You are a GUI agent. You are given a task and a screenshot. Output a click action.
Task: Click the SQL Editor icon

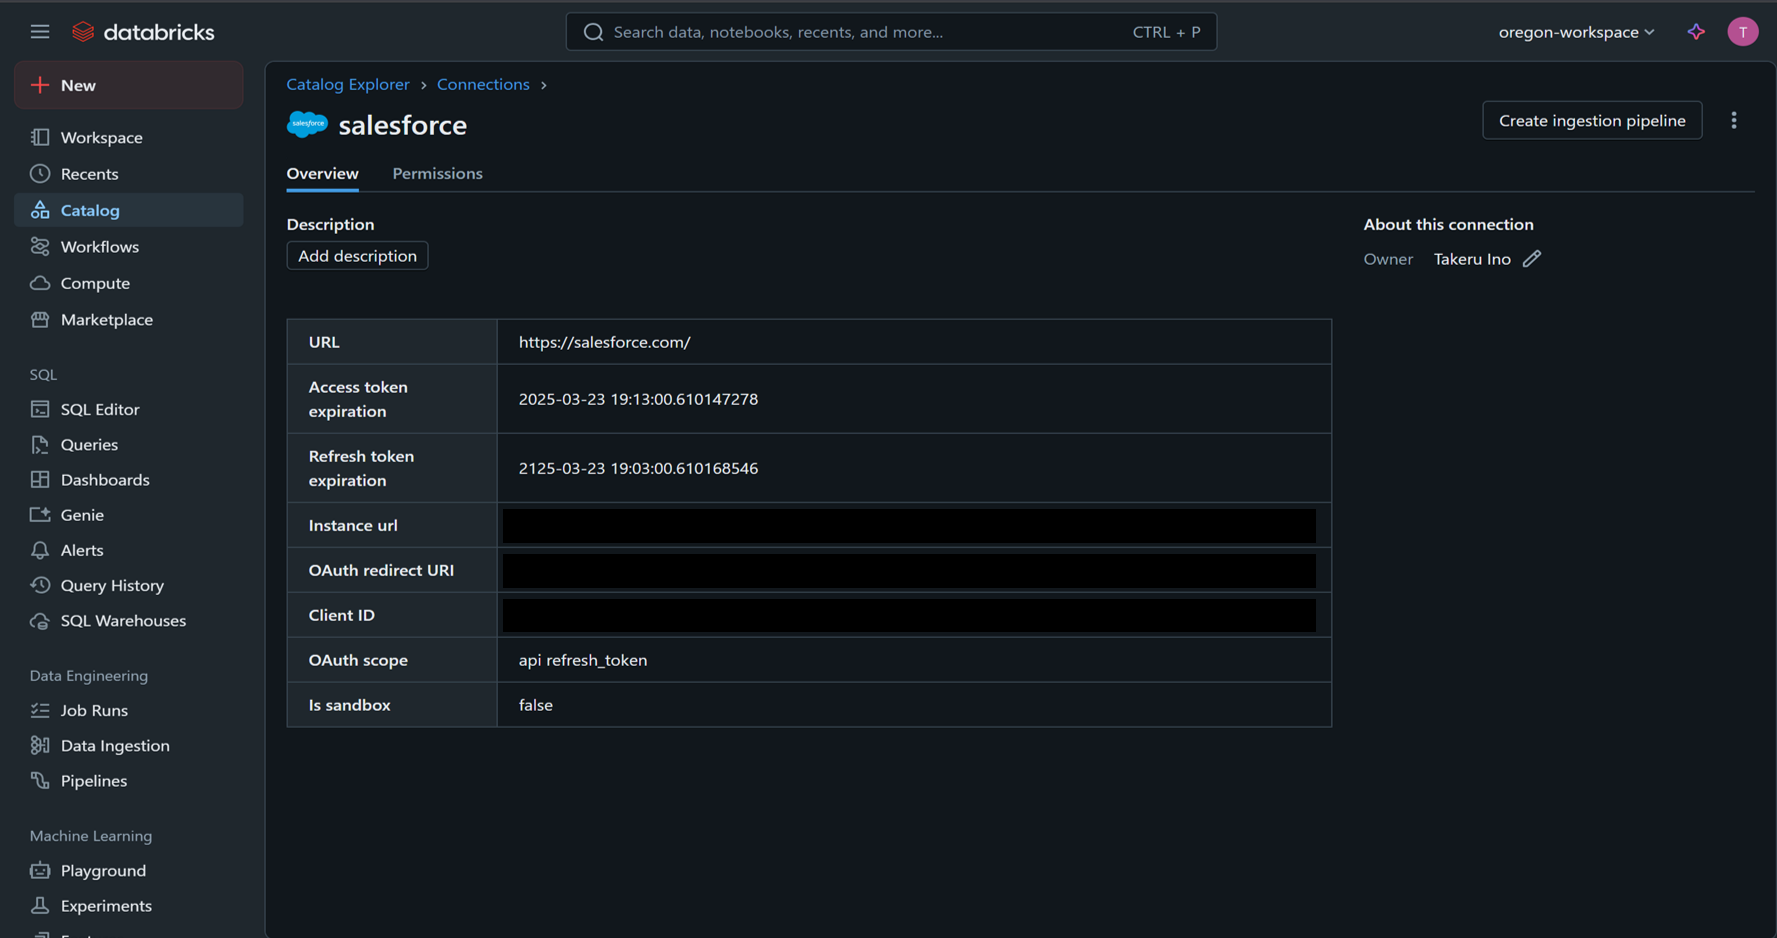(40, 409)
